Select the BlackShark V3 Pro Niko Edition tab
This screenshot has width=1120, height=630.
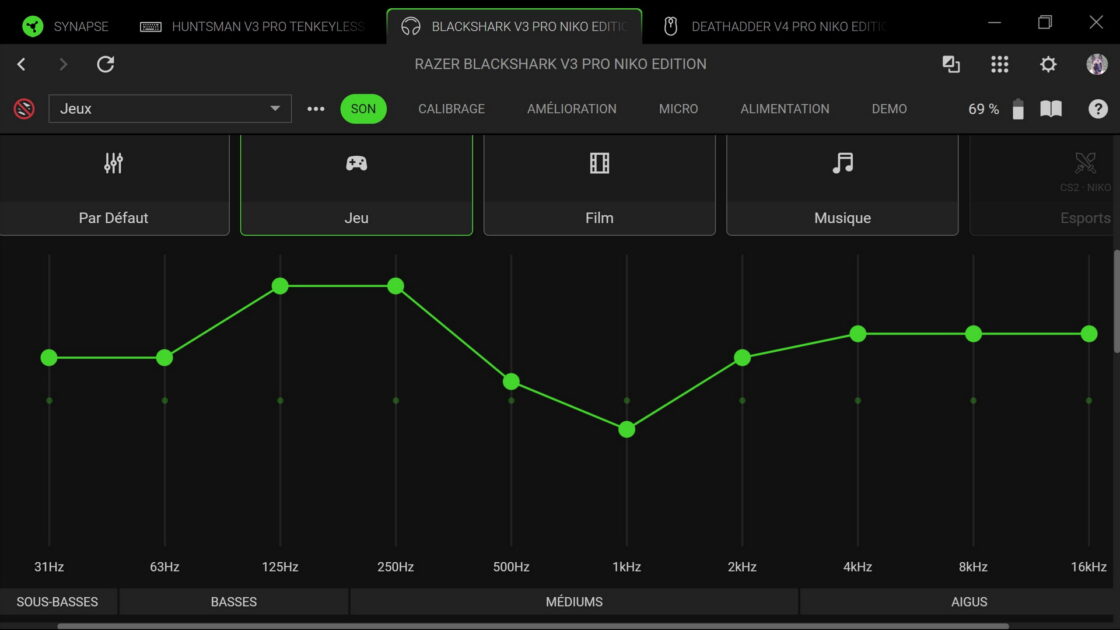[514, 26]
